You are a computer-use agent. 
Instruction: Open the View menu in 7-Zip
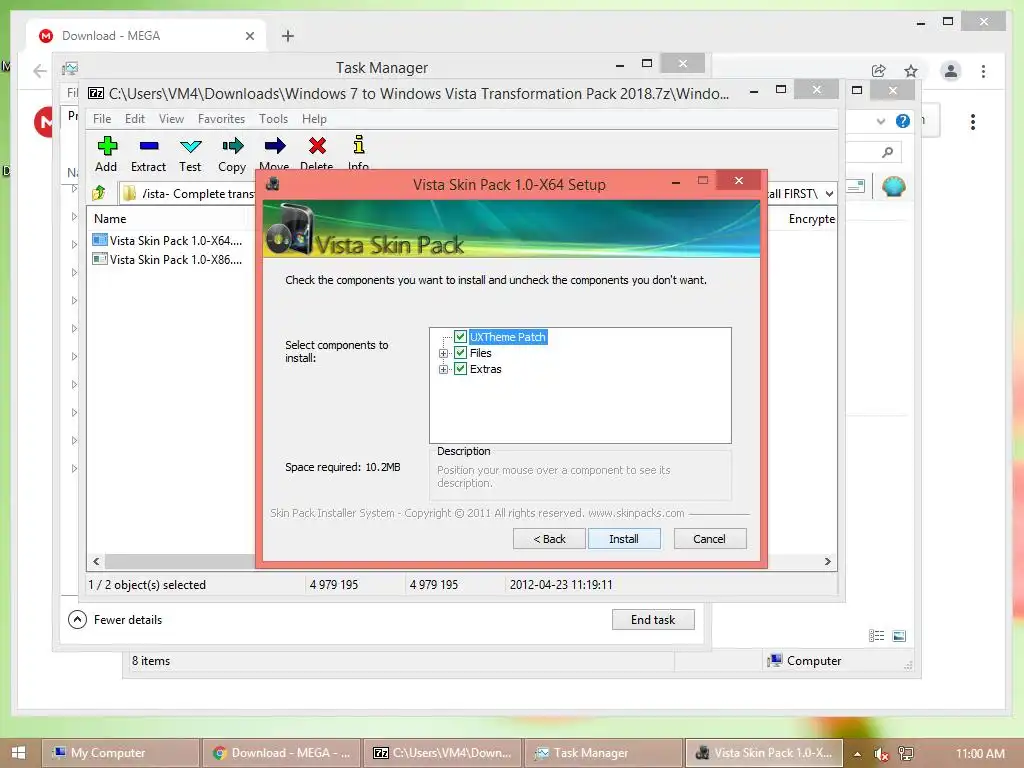171,119
